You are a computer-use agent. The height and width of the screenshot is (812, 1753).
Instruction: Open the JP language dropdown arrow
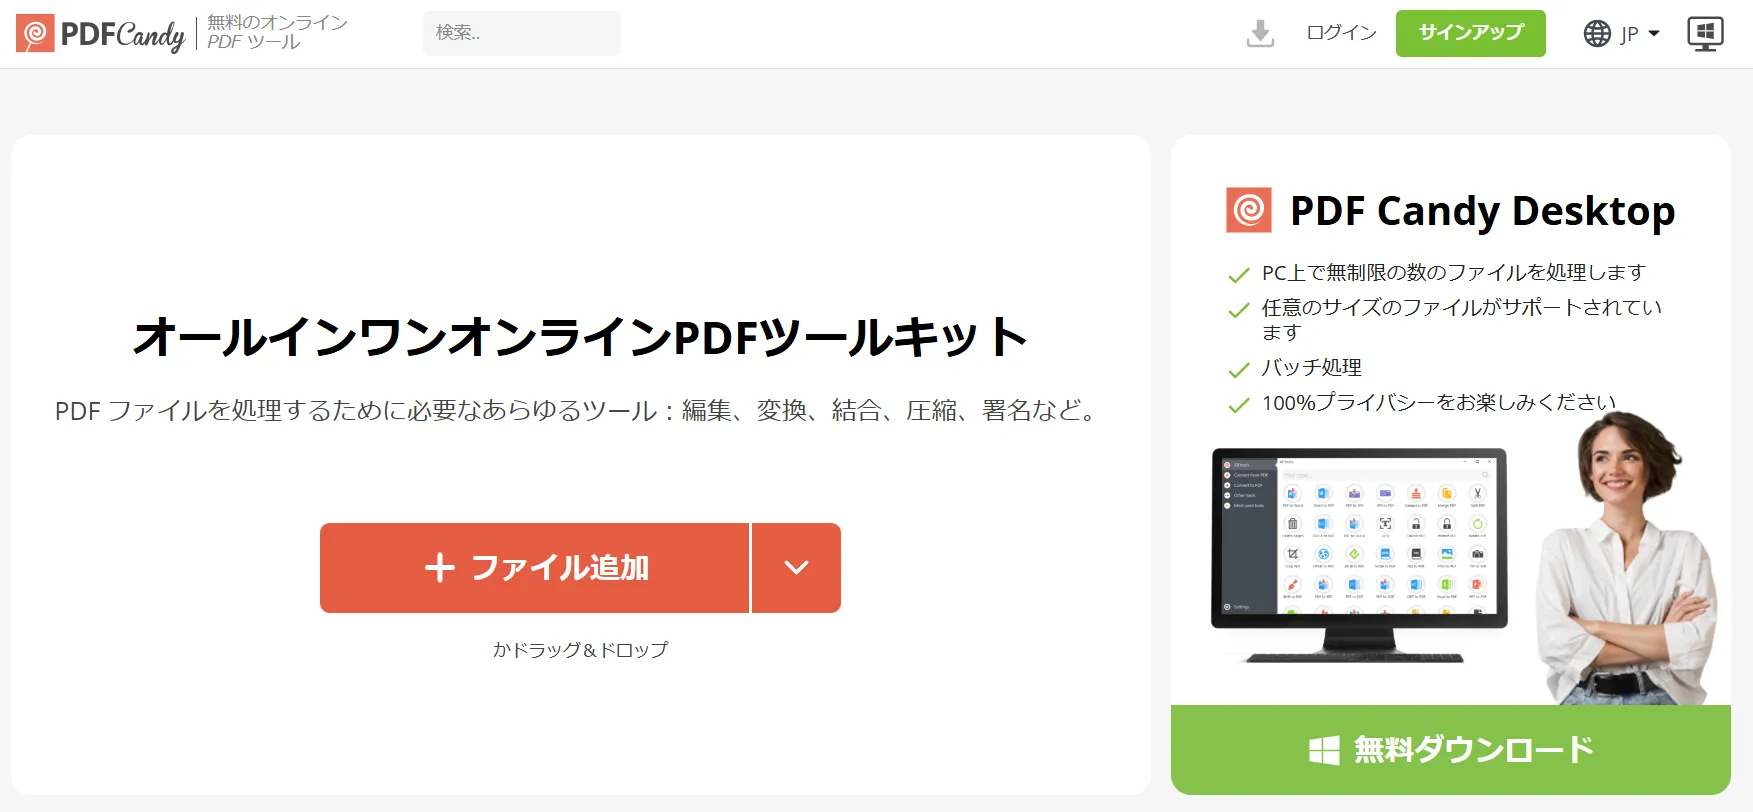tap(1654, 33)
